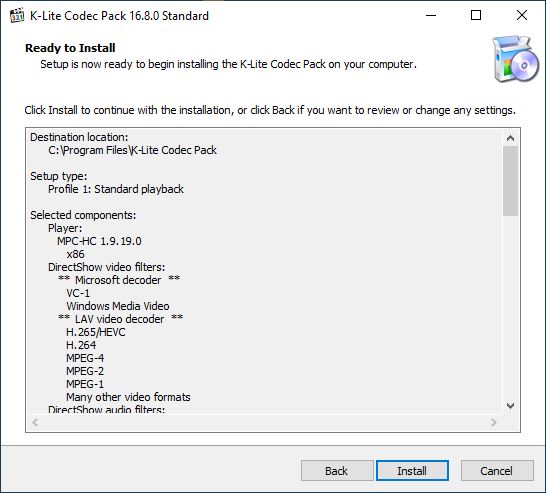Maximize the setup window
Image resolution: width=546 pixels, height=493 pixels.
point(476,15)
